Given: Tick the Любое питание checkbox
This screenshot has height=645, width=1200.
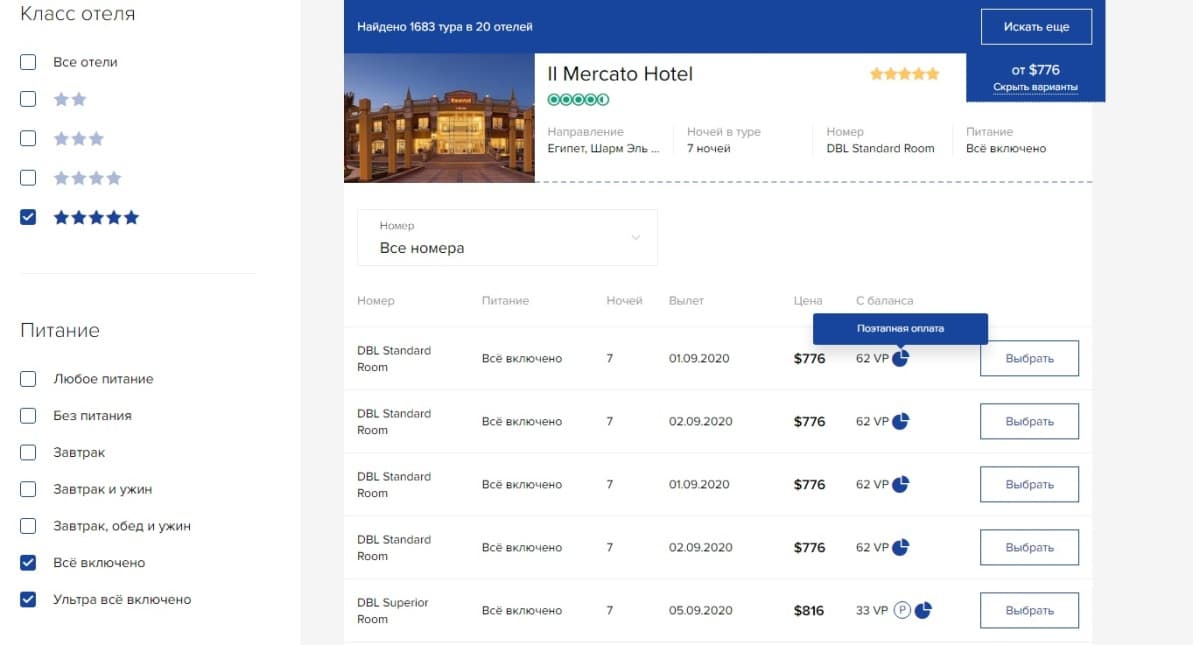Looking at the screenshot, I should (28, 379).
